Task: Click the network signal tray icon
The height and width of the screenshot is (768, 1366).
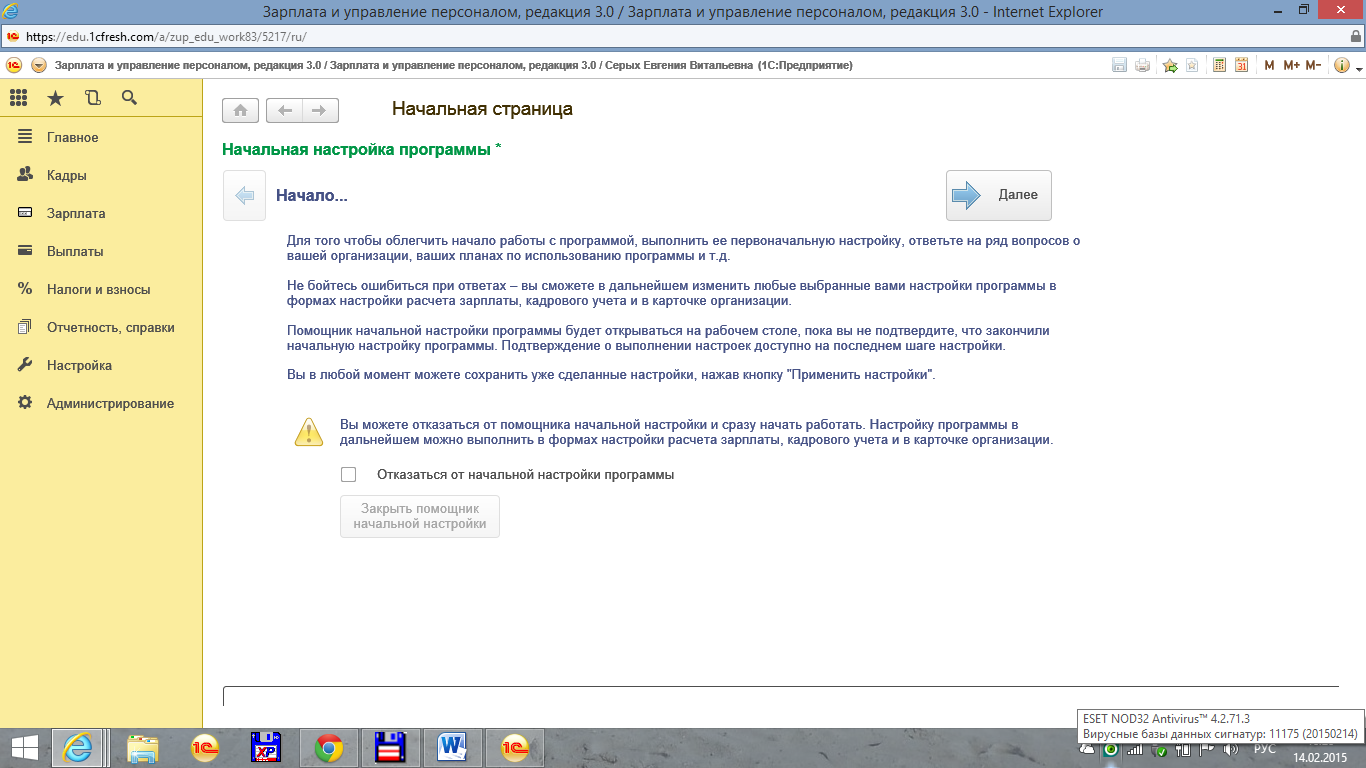Action: tap(1135, 750)
